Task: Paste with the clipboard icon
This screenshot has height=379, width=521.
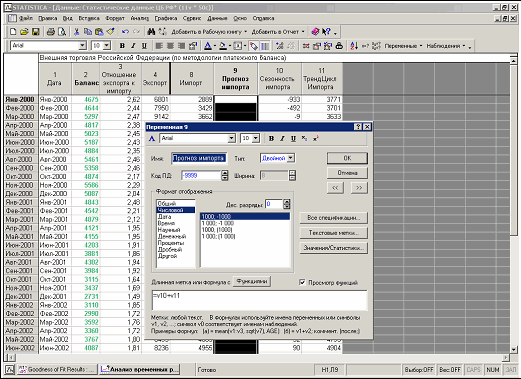Action: [x=99, y=32]
